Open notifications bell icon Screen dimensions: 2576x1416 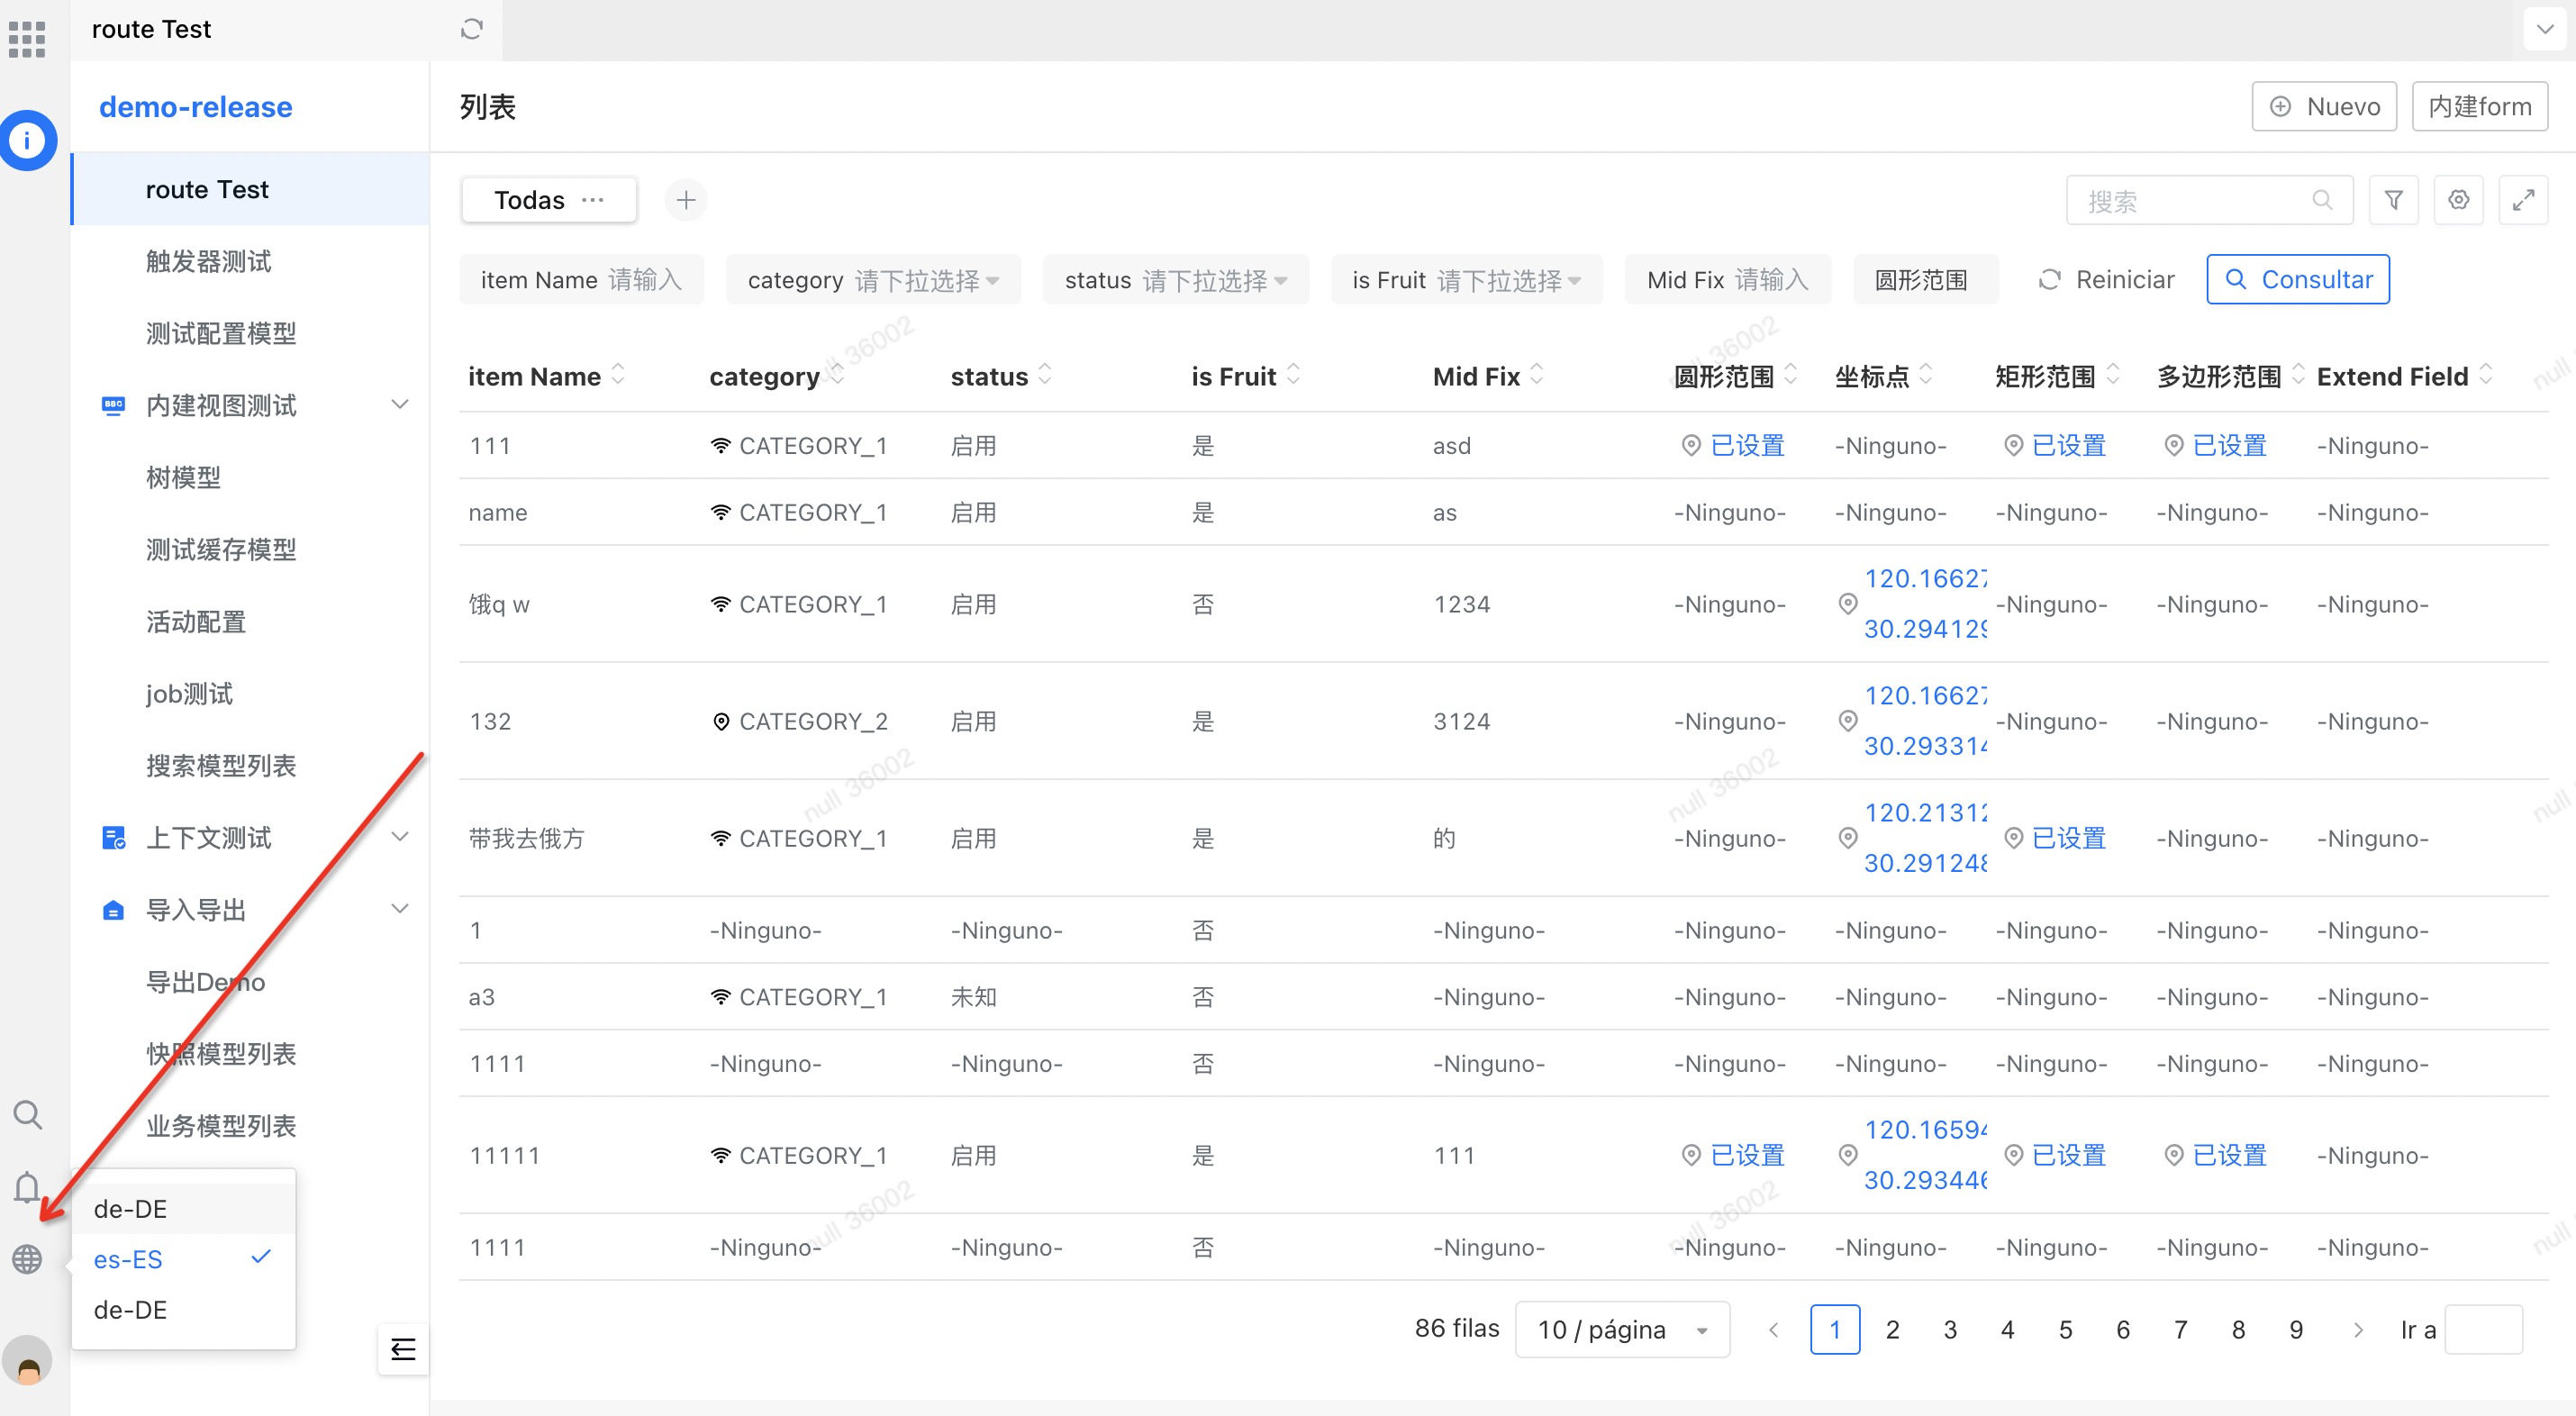[x=27, y=1187]
